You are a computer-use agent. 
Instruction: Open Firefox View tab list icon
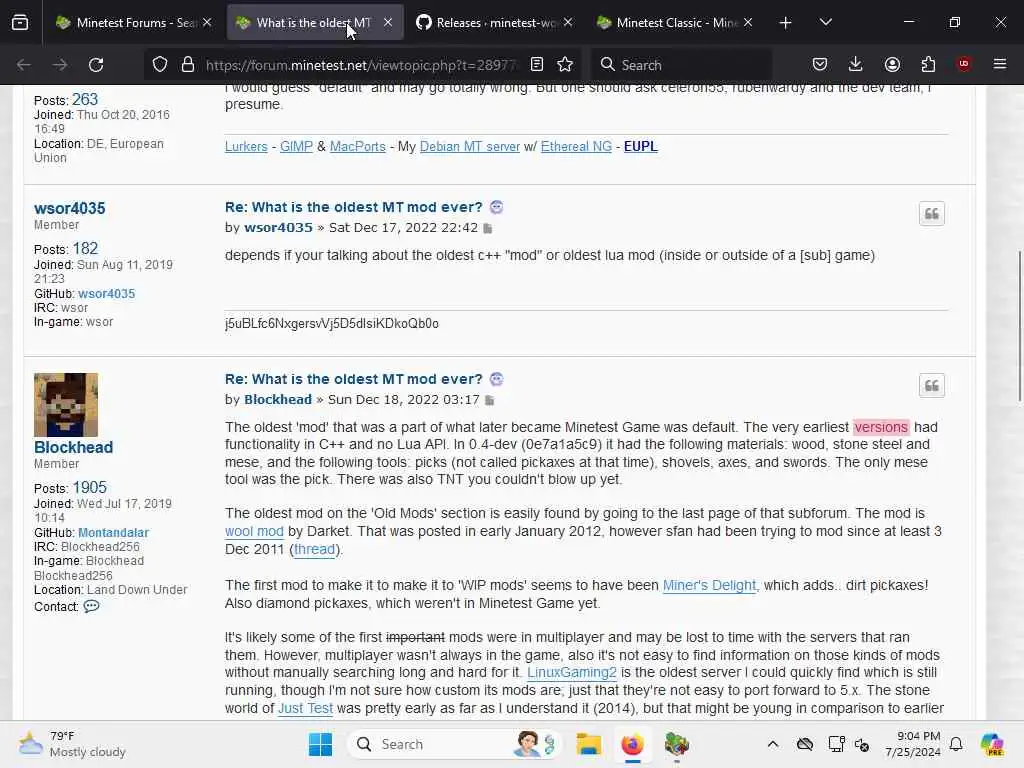point(20,23)
